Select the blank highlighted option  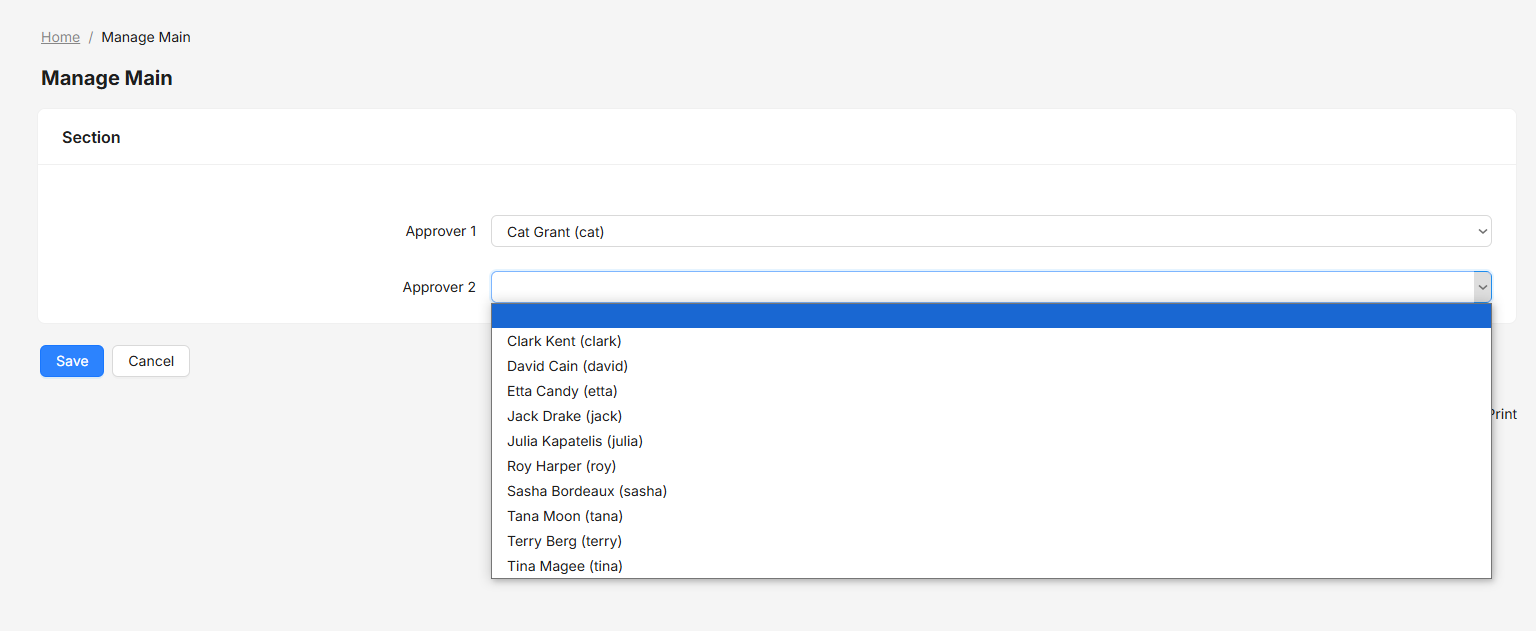(x=991, y=316)
